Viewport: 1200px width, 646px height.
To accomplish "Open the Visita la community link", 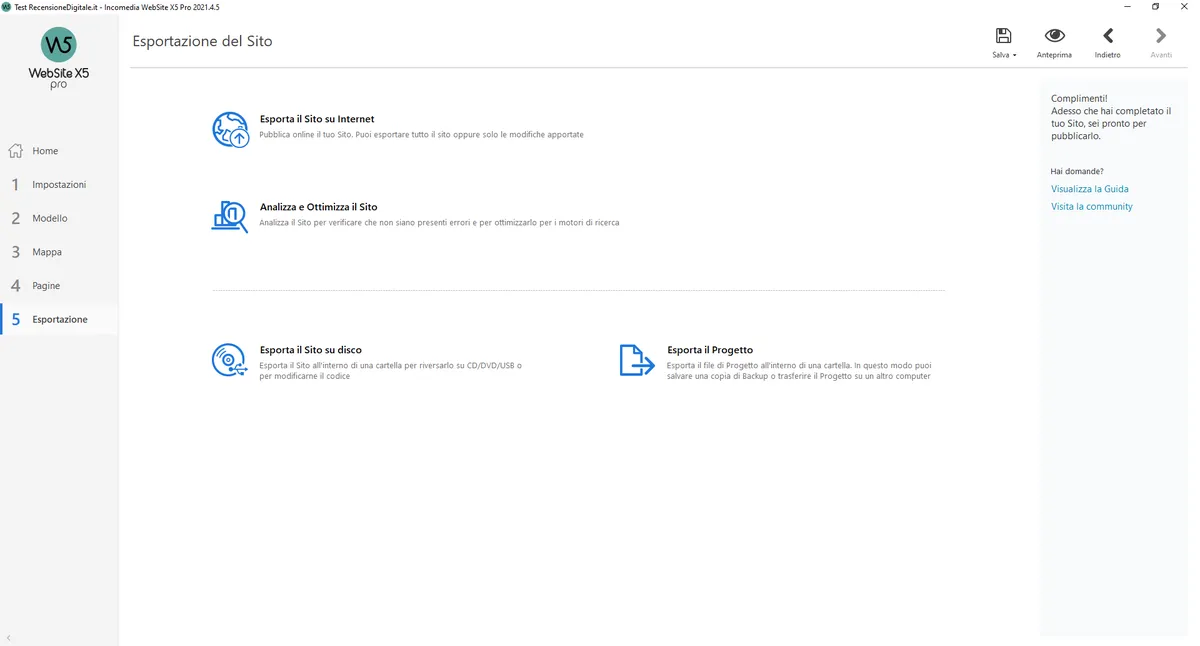I will (x=1092, y=207).
